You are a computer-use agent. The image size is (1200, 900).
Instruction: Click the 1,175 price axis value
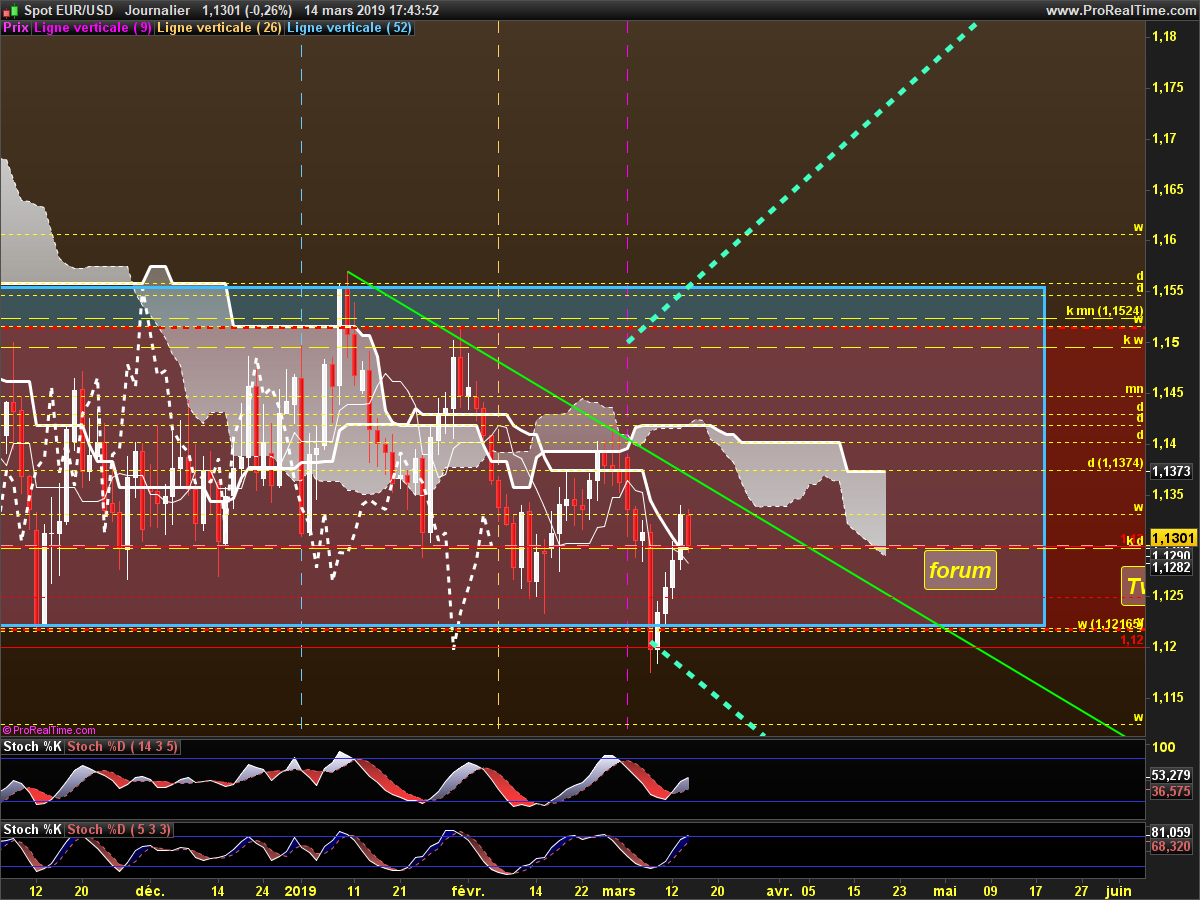[1167, 87]
